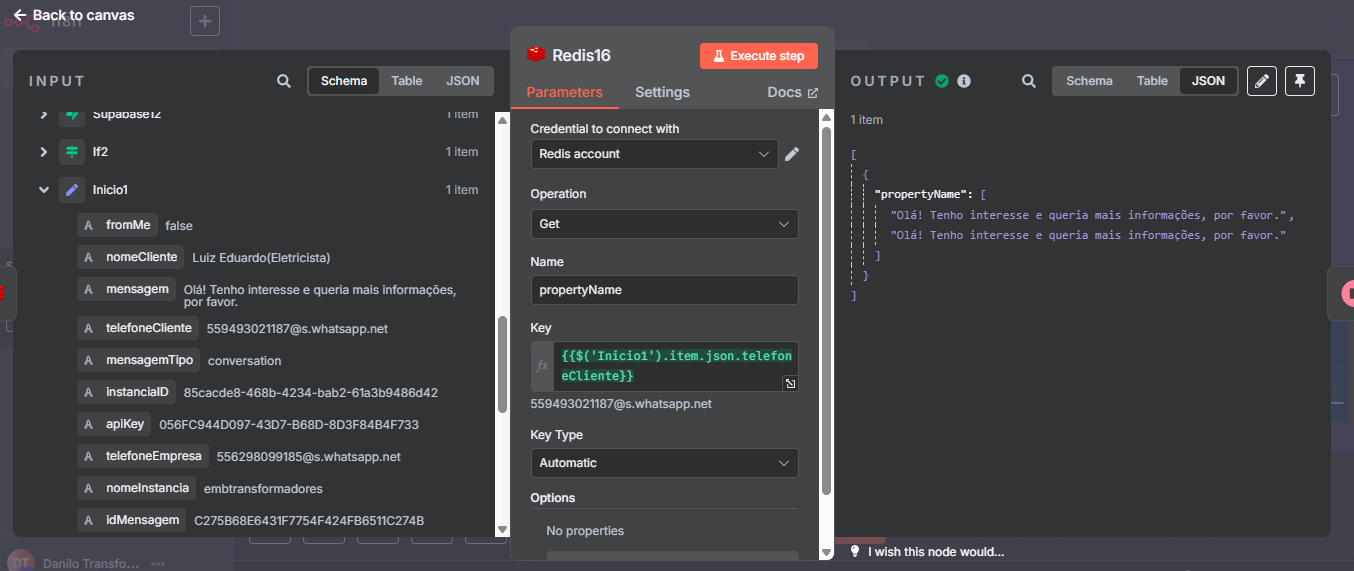The width and height of the screenshot is (1354, 571).
Task: Click the lightbulb wish icon
Action: 855,552
